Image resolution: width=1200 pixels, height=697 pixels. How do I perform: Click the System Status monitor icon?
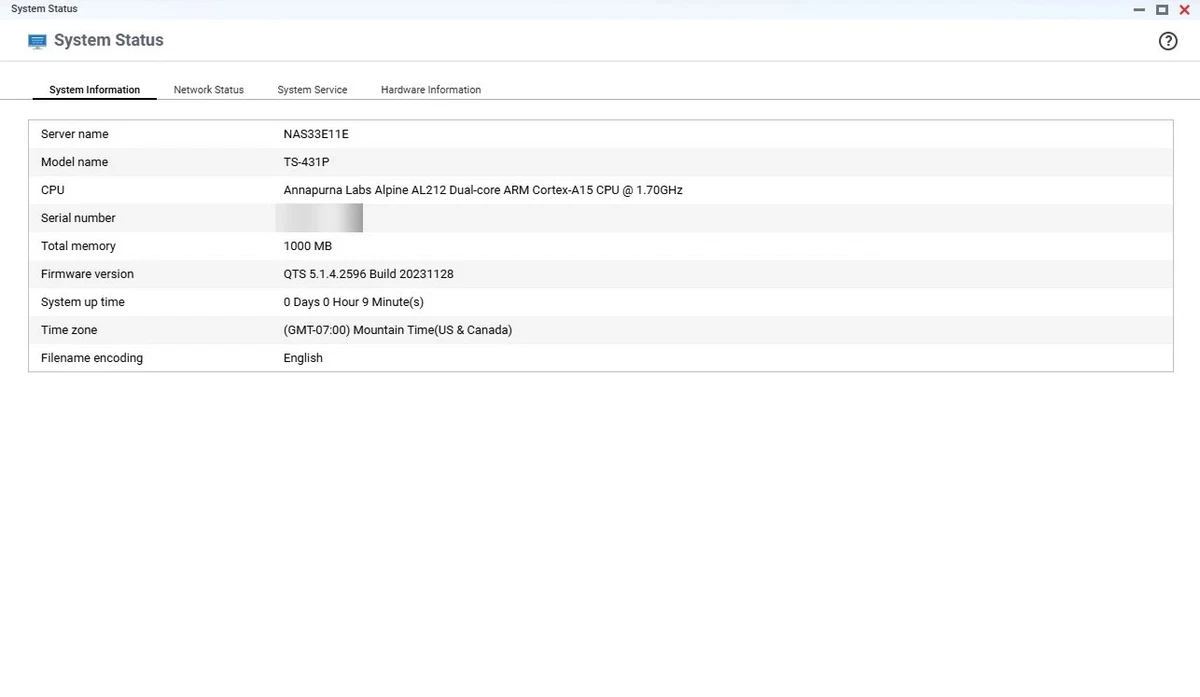(x=38, y=41)
